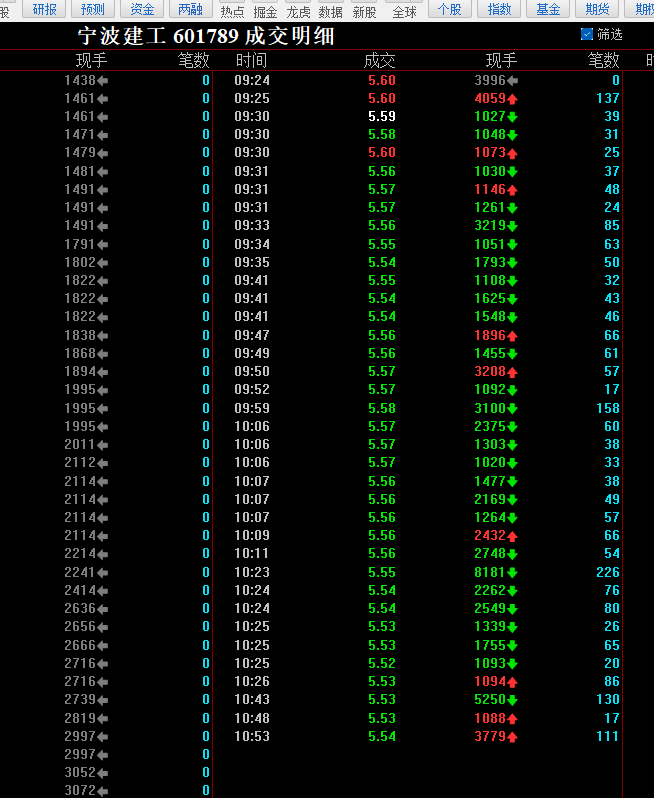Select volume value 3100
The image size is (654, 798).
[x=490, y=408]
